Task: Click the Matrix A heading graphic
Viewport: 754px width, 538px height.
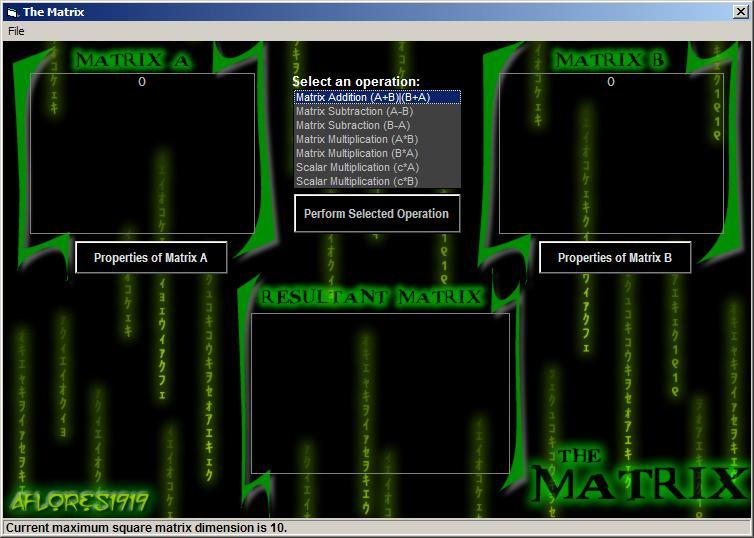Action: tap(132, 60)
